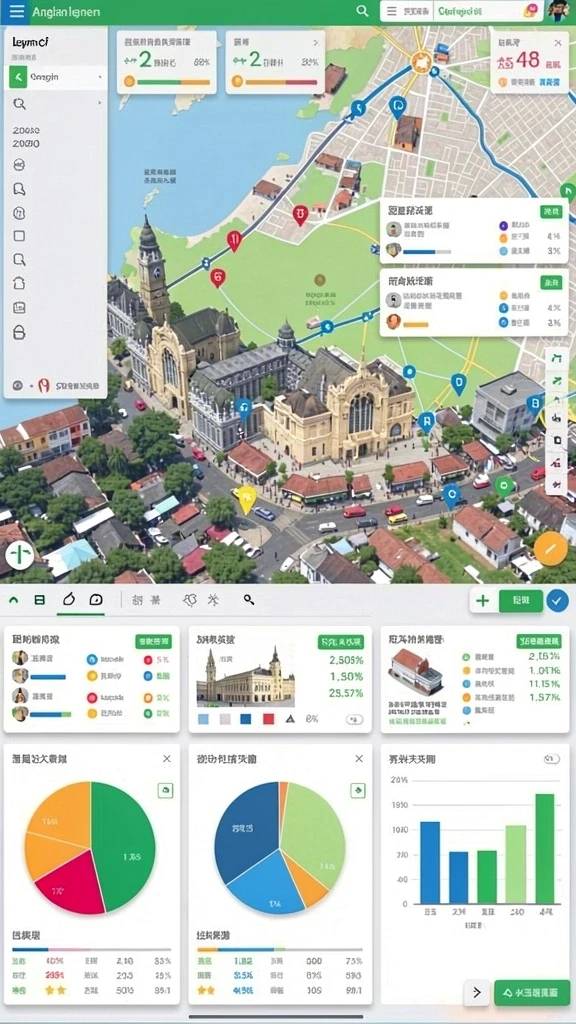
Task: Open the hamburger menu in the top bar
Action: [16, 11]
